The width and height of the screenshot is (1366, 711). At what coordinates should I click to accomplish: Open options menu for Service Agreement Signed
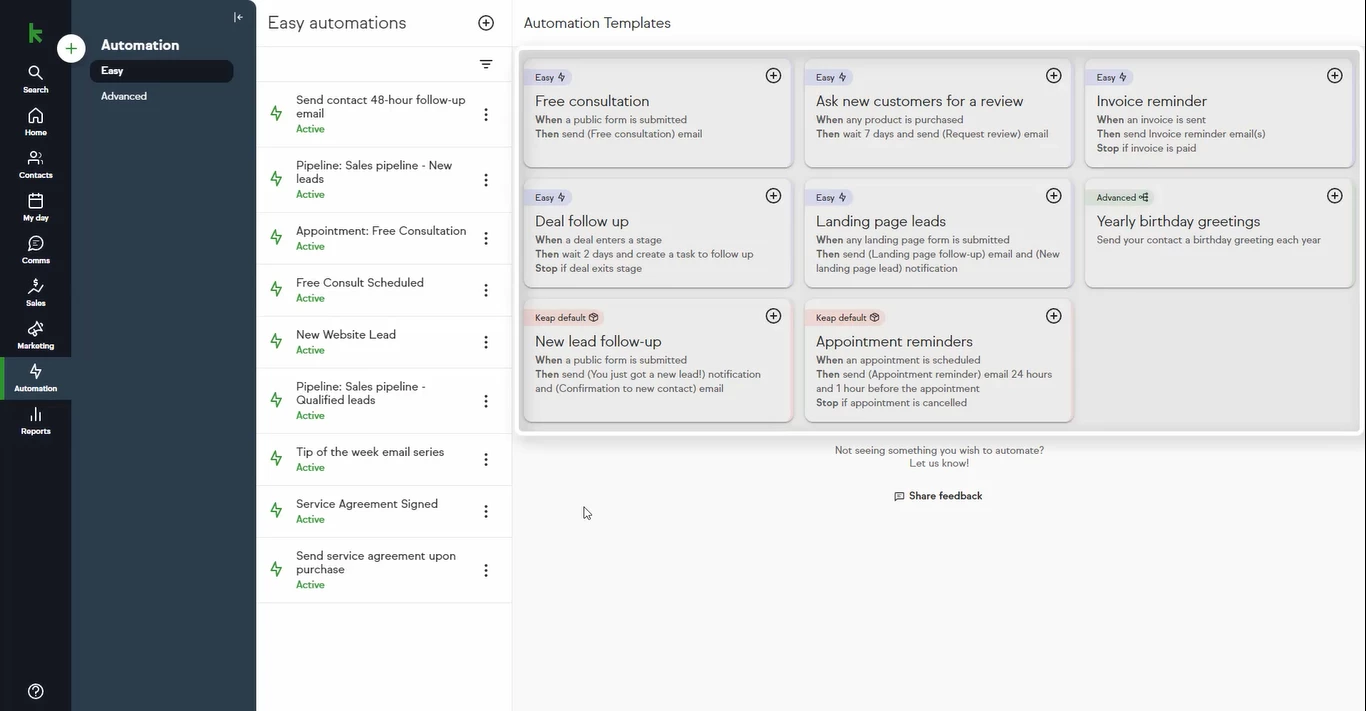(486, 511)
